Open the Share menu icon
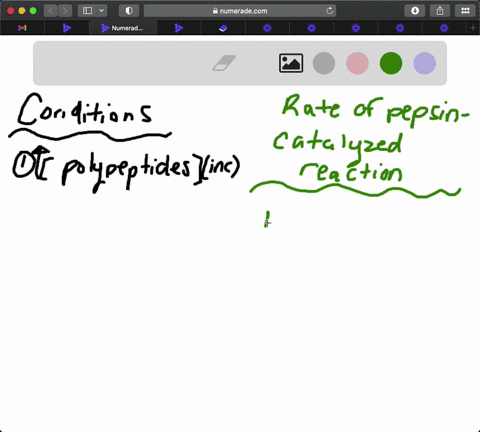 [440, 11]
